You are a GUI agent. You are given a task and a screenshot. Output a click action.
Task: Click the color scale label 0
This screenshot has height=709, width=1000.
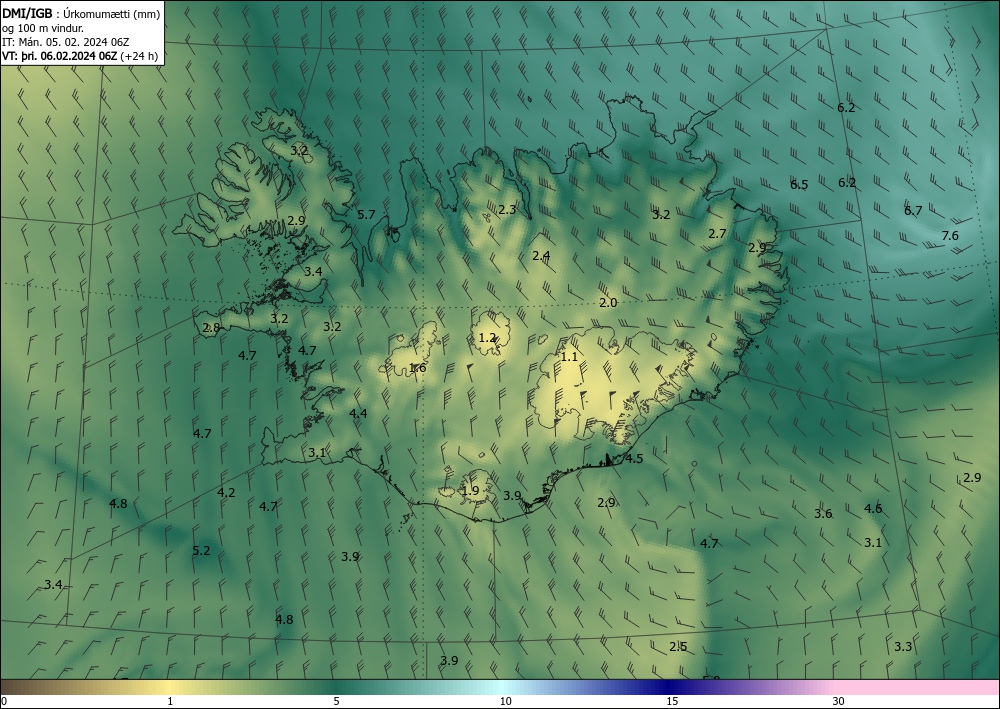tap(4, 701)
